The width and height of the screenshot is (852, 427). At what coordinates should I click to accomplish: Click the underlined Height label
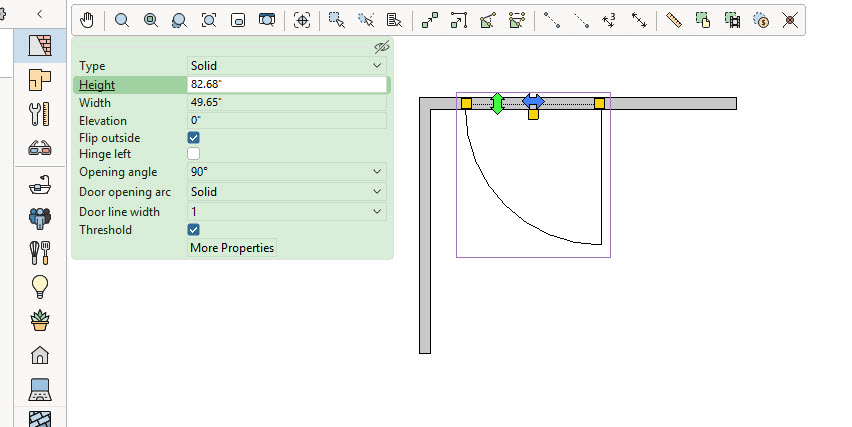97,85
